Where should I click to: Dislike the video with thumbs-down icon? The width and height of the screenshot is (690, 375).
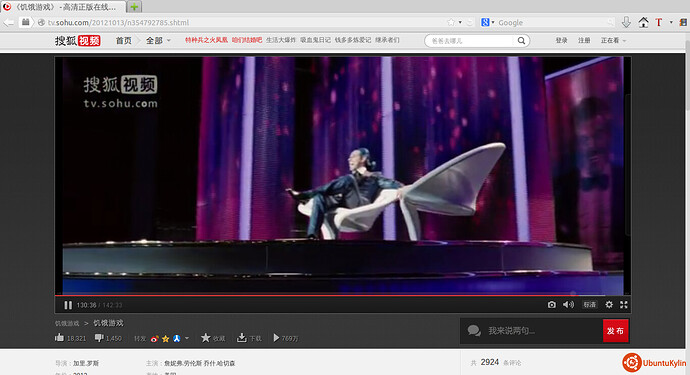(x=99, y=338)
